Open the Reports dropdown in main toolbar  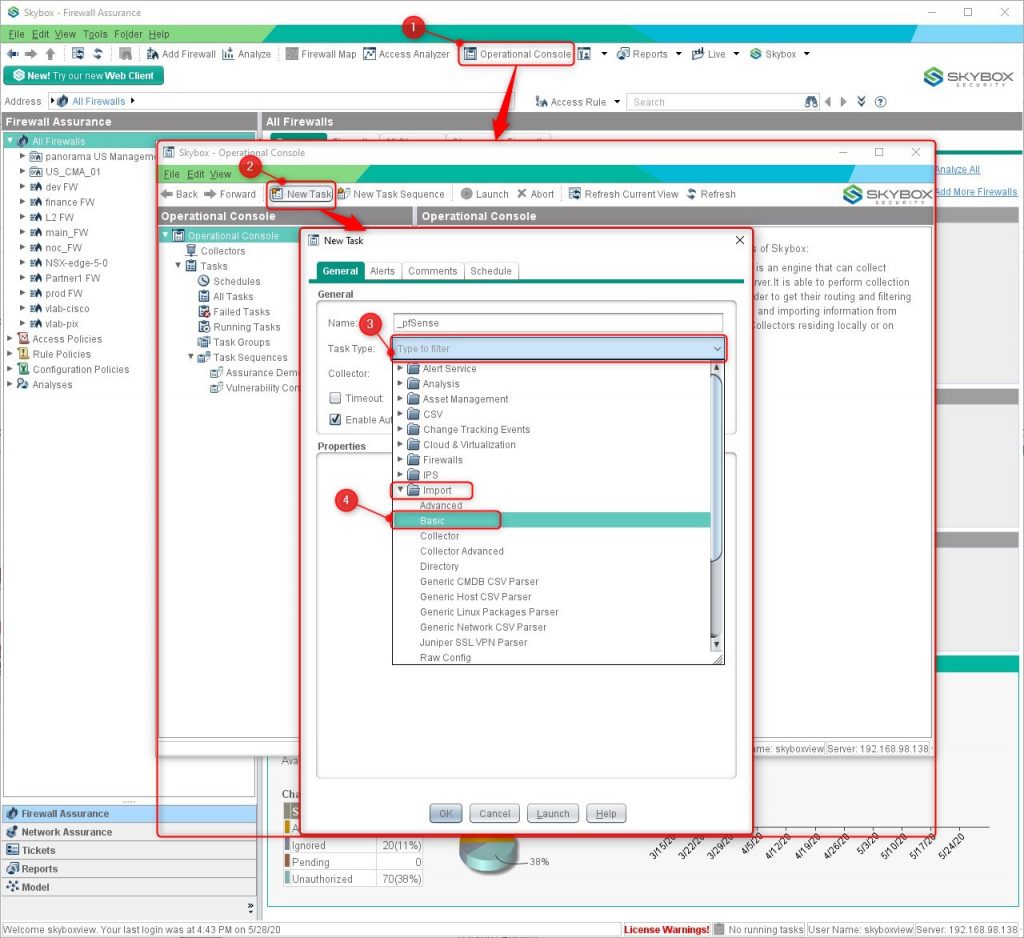(x=679, y=54)
